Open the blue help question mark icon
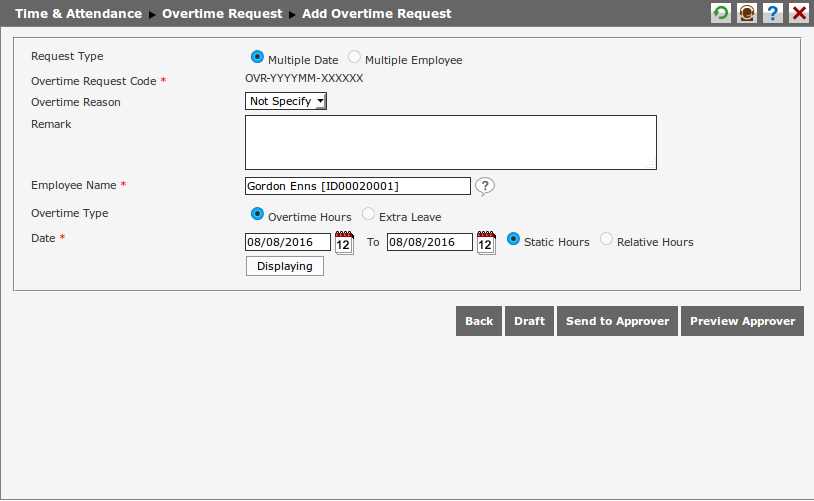Image resolution: width=814 pixels, height=501 pixels. 773,13
